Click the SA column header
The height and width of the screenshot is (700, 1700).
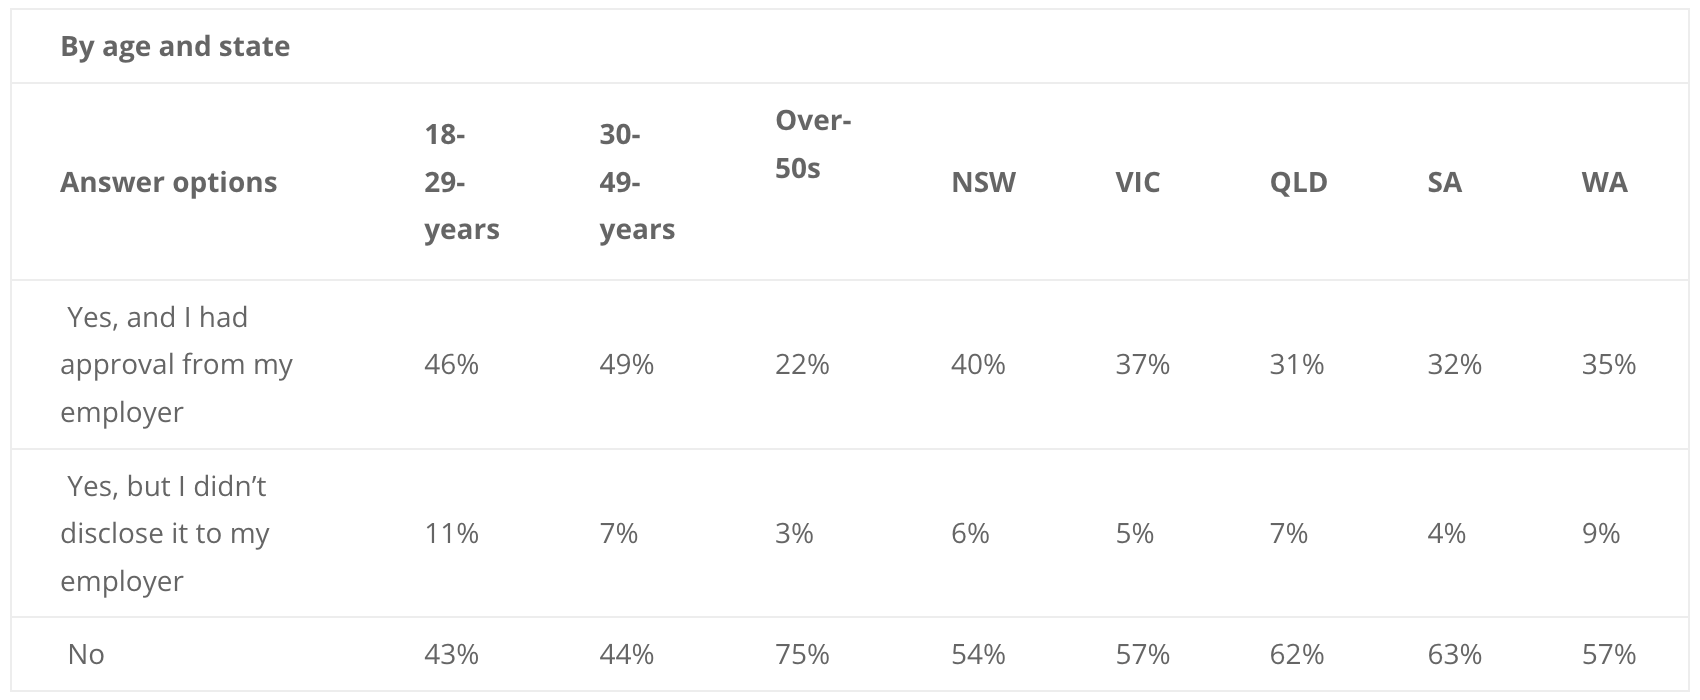click(x=1444, y=182)
